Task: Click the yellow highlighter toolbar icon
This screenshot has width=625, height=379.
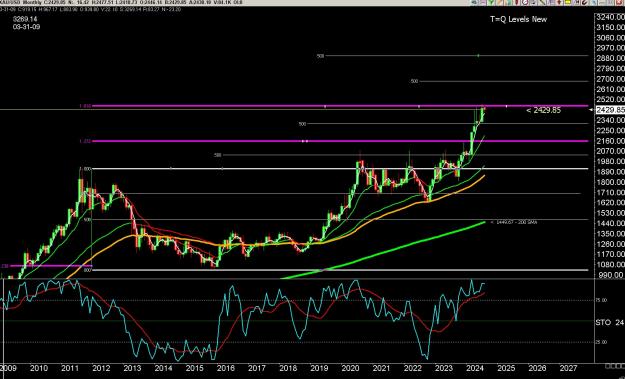Action: (567, 2)
